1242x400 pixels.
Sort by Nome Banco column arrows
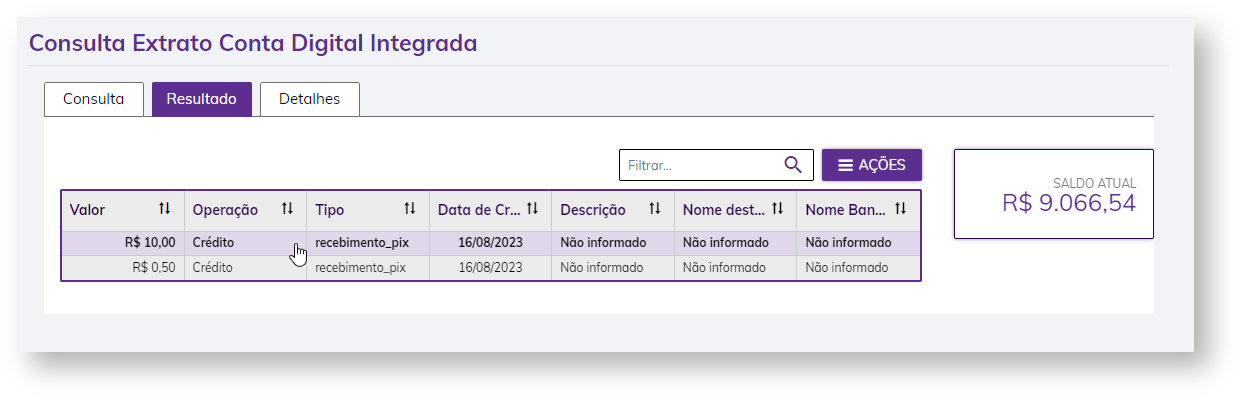coord(901,209)
